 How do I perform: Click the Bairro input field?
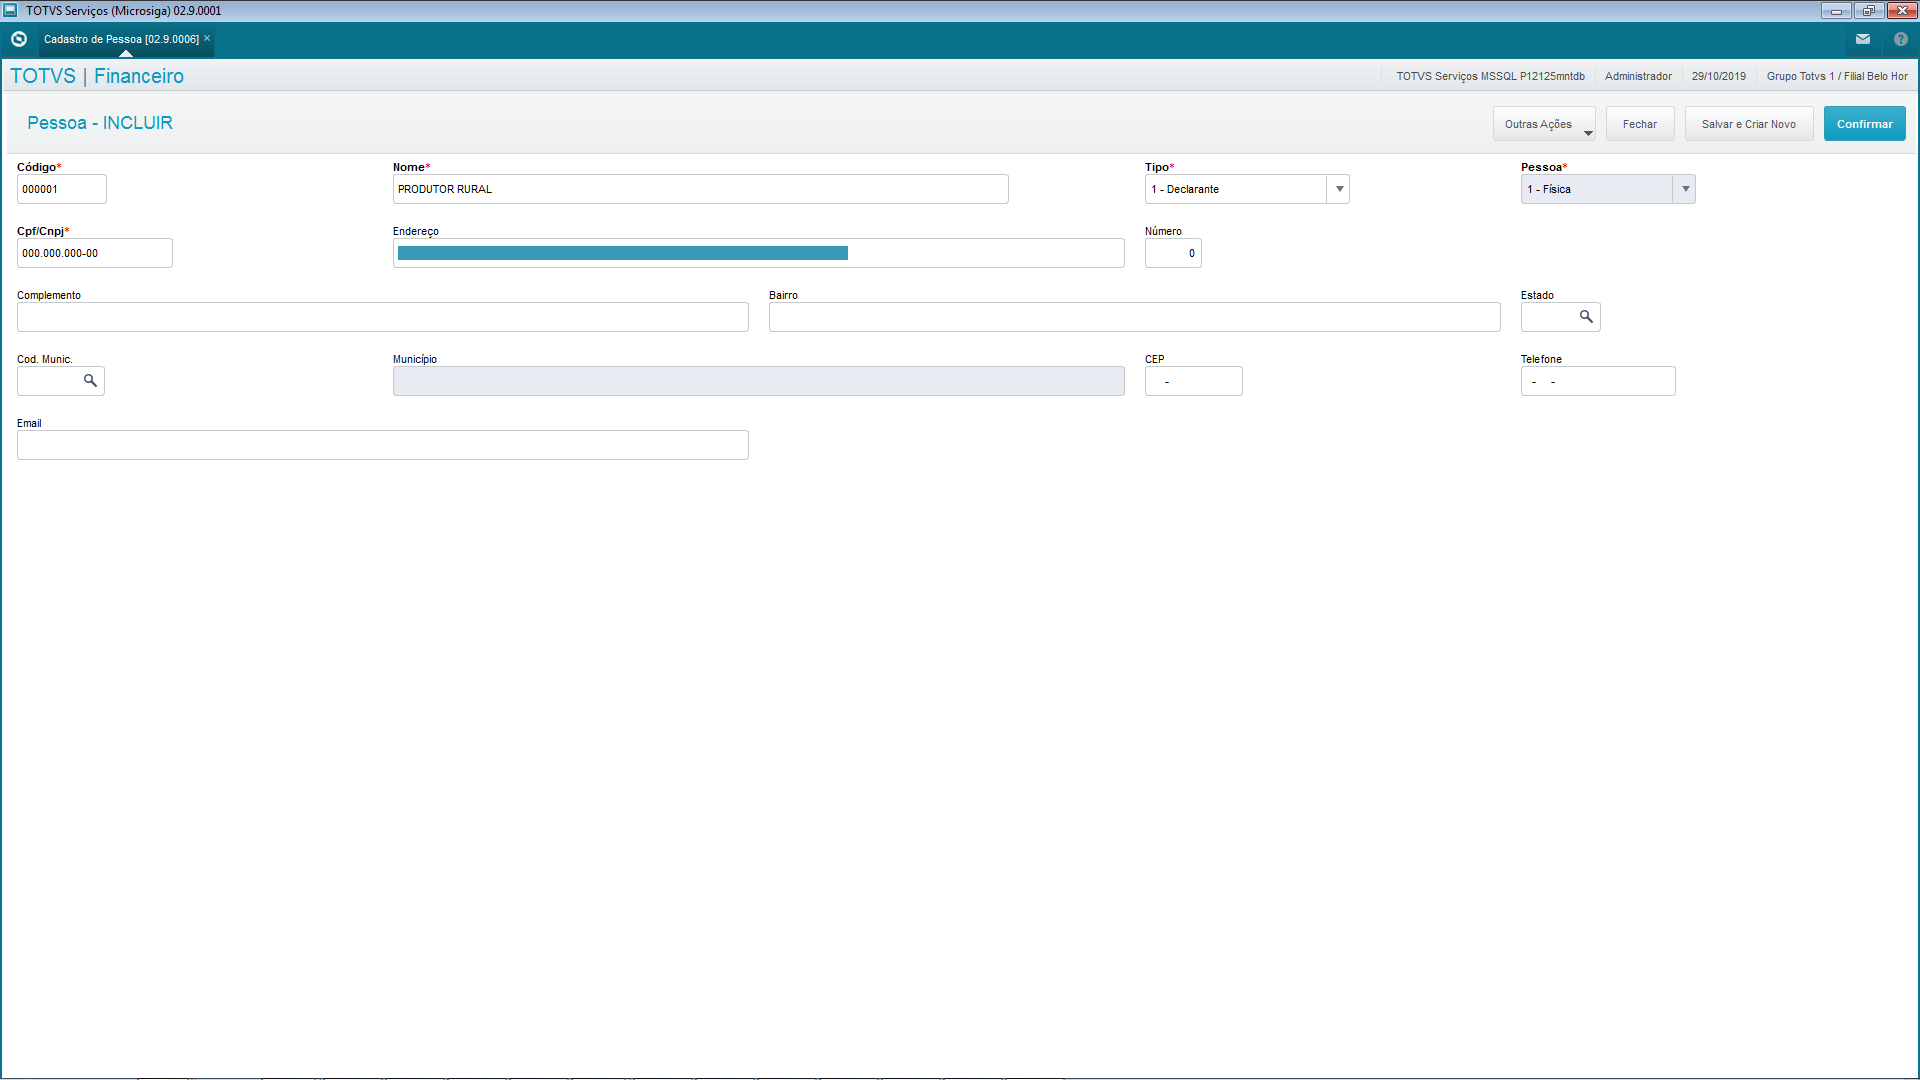click(1134, 317)
